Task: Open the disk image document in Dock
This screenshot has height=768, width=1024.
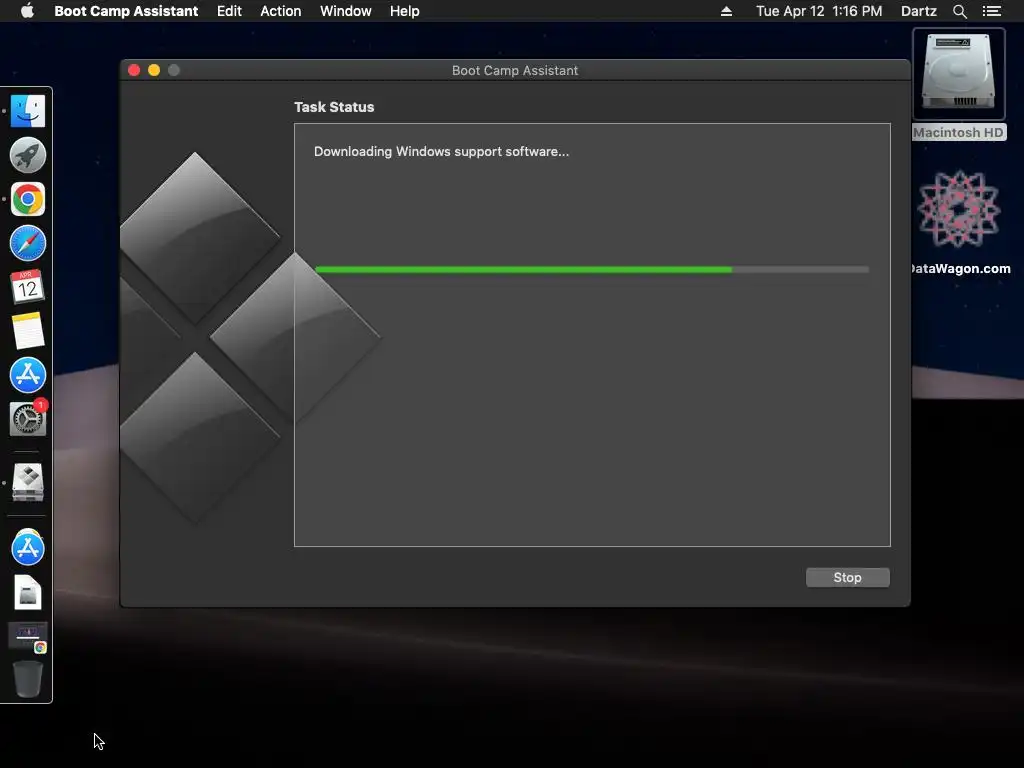Action: coord(27,592)
